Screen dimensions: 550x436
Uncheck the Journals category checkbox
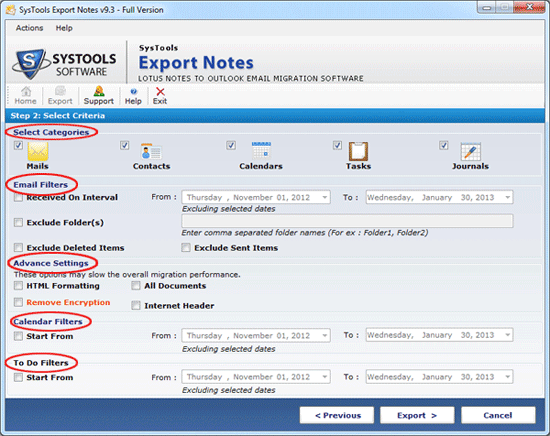(444, 145)
